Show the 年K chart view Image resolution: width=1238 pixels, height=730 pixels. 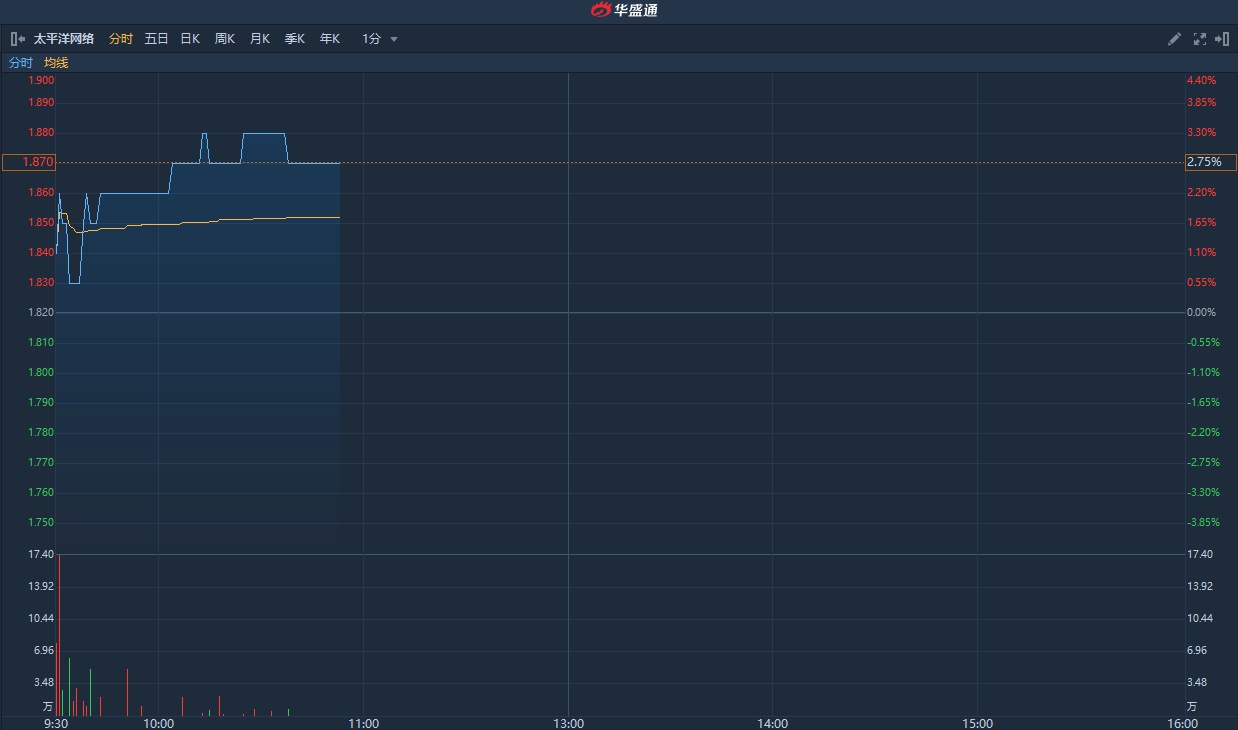pos(330,39)
